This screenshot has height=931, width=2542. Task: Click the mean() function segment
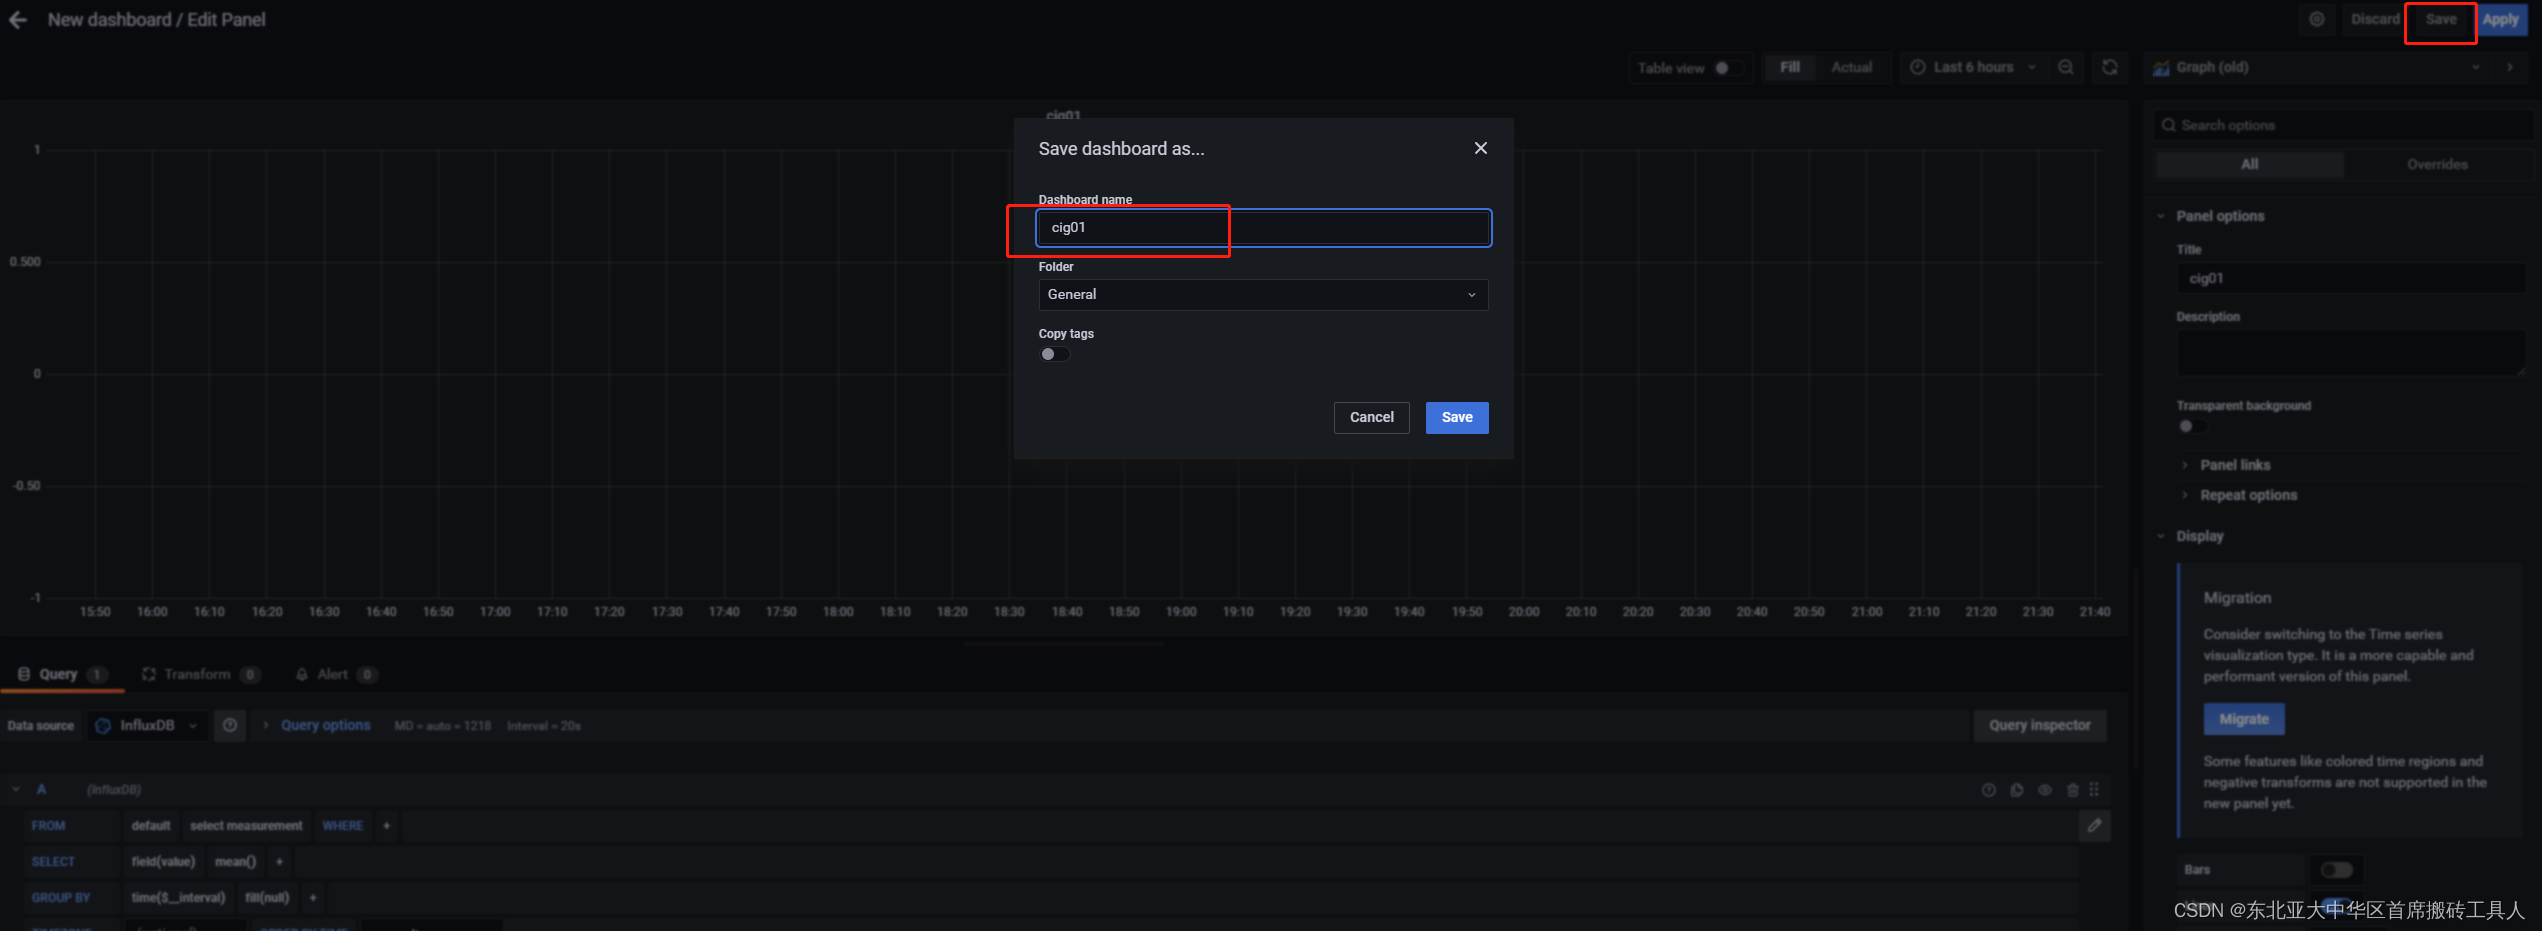(235, 862)
